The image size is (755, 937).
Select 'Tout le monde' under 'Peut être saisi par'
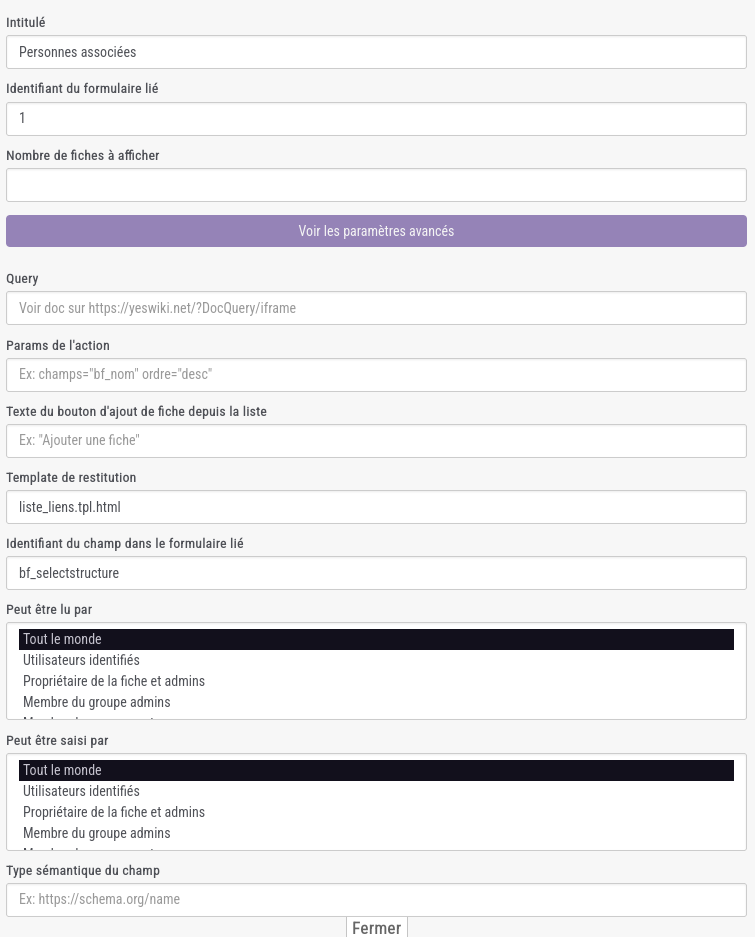(376, 770)
